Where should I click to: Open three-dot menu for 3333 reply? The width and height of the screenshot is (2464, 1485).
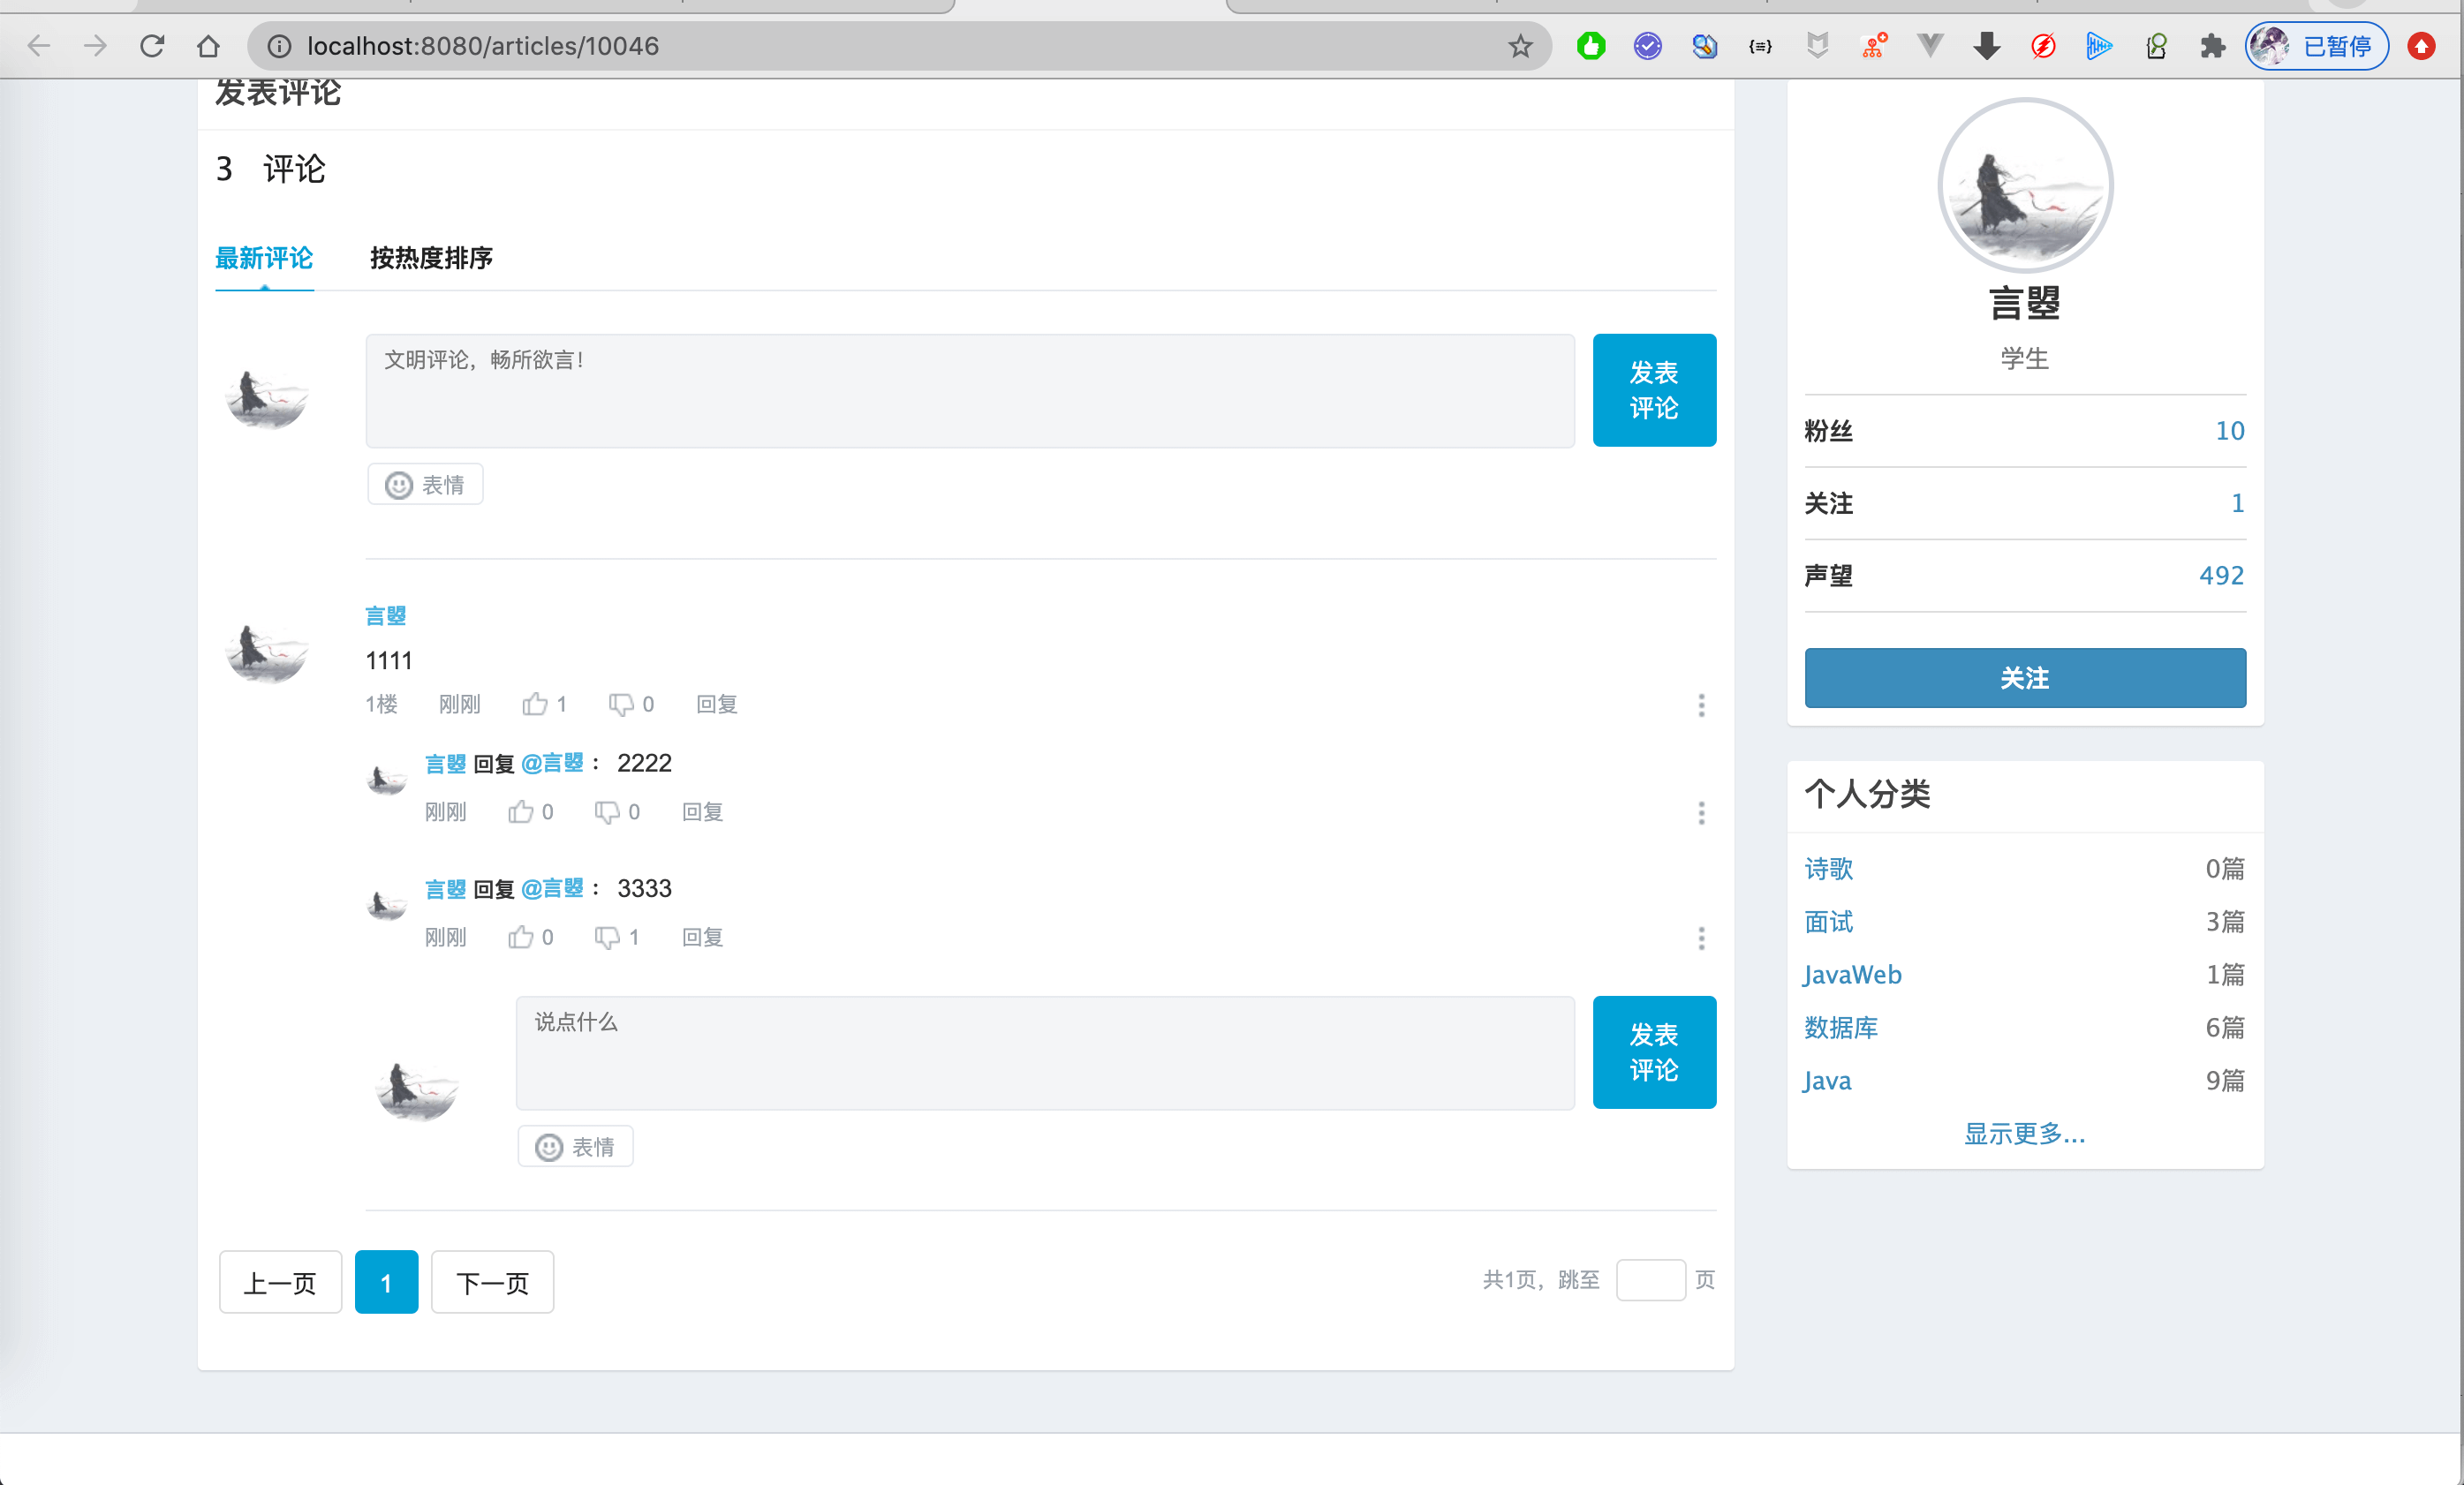[1700, 937]
